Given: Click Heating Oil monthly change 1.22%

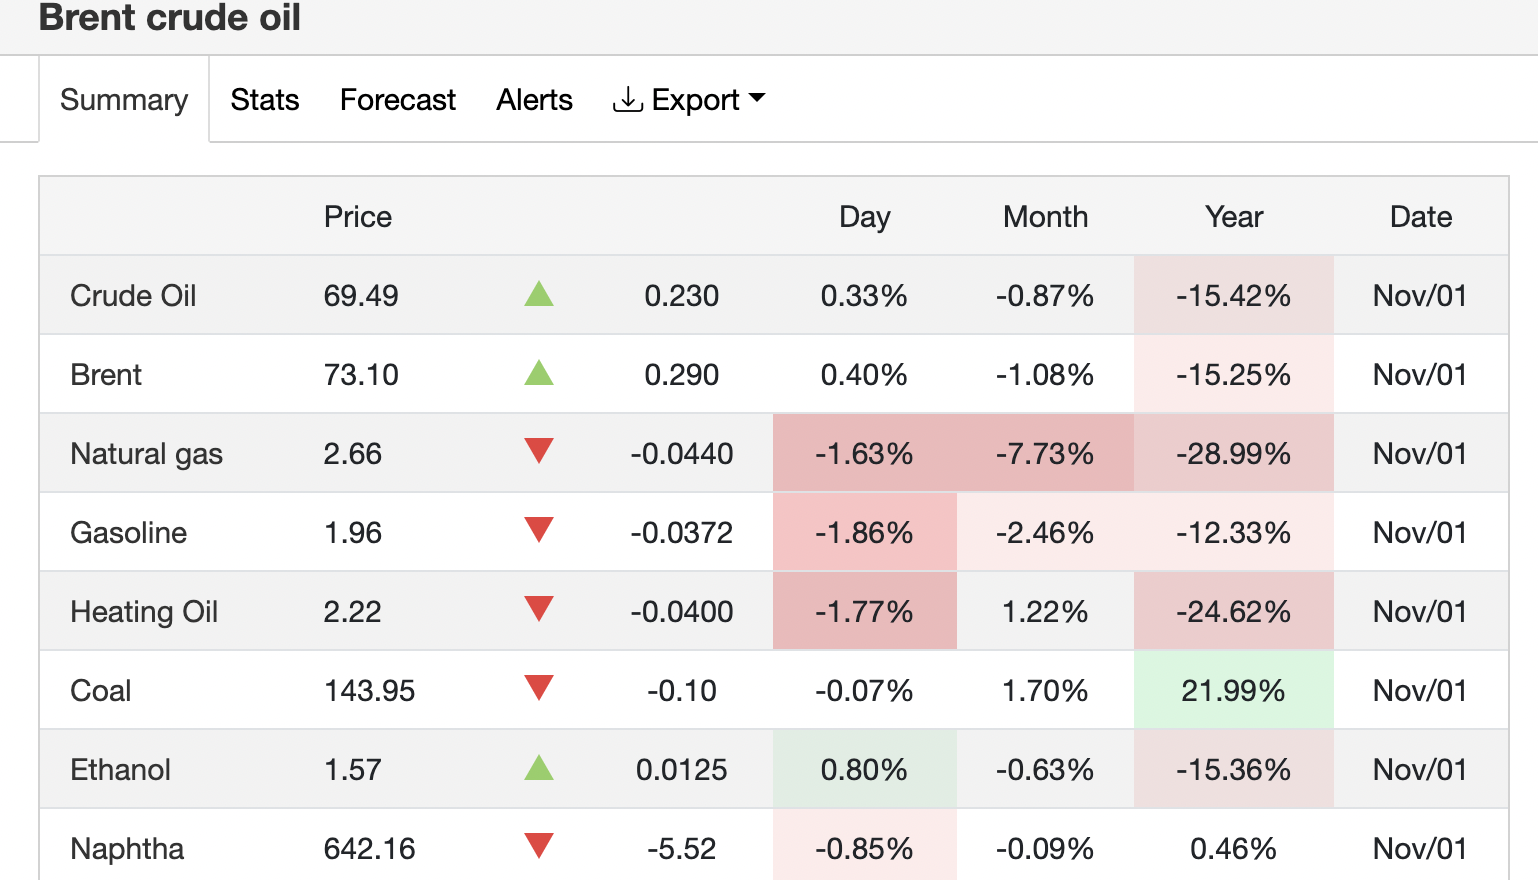Looking at the screenshot, I should [1045, 612].
